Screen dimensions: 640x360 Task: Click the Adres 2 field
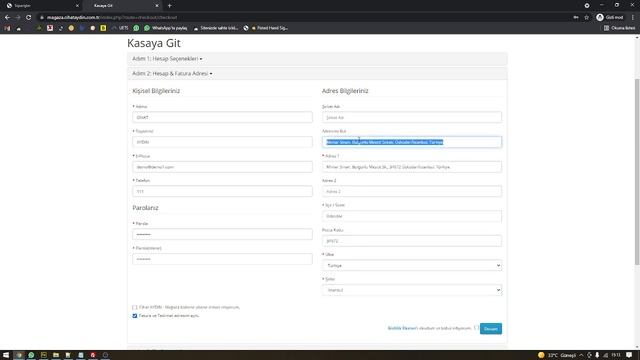(412, 191)
